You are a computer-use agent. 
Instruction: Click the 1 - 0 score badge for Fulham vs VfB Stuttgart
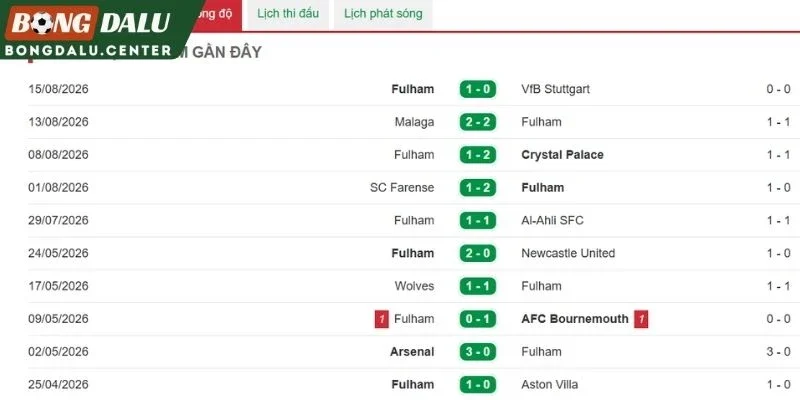tap(478, 89)
